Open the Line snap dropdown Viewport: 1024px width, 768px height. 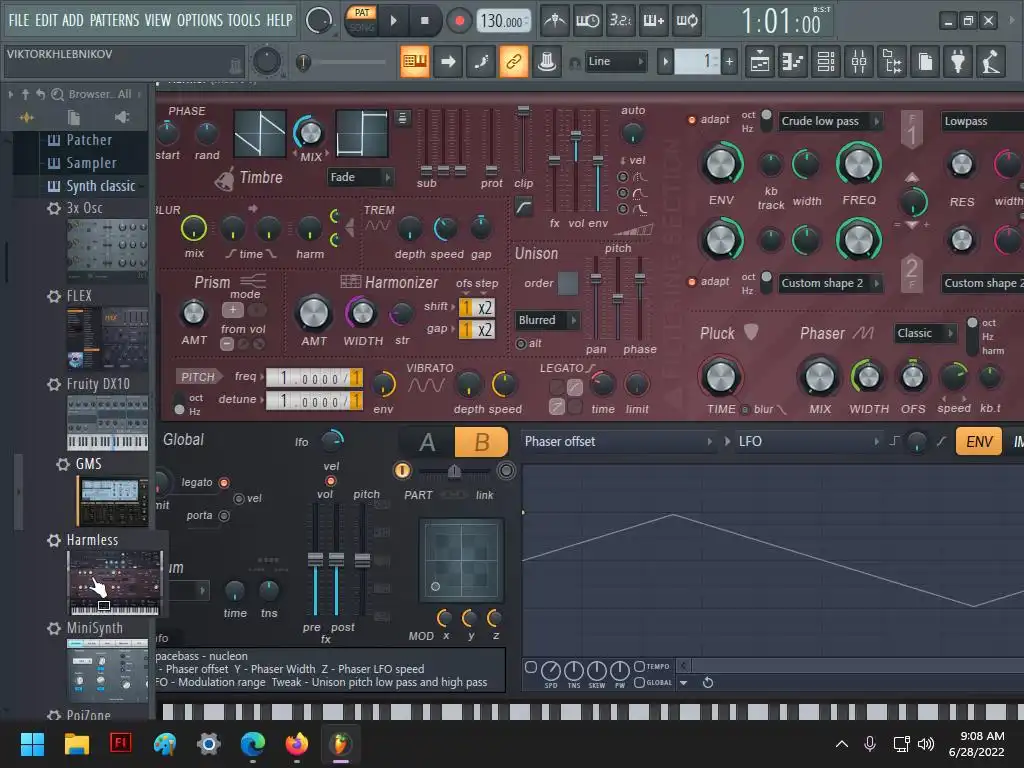615,61
